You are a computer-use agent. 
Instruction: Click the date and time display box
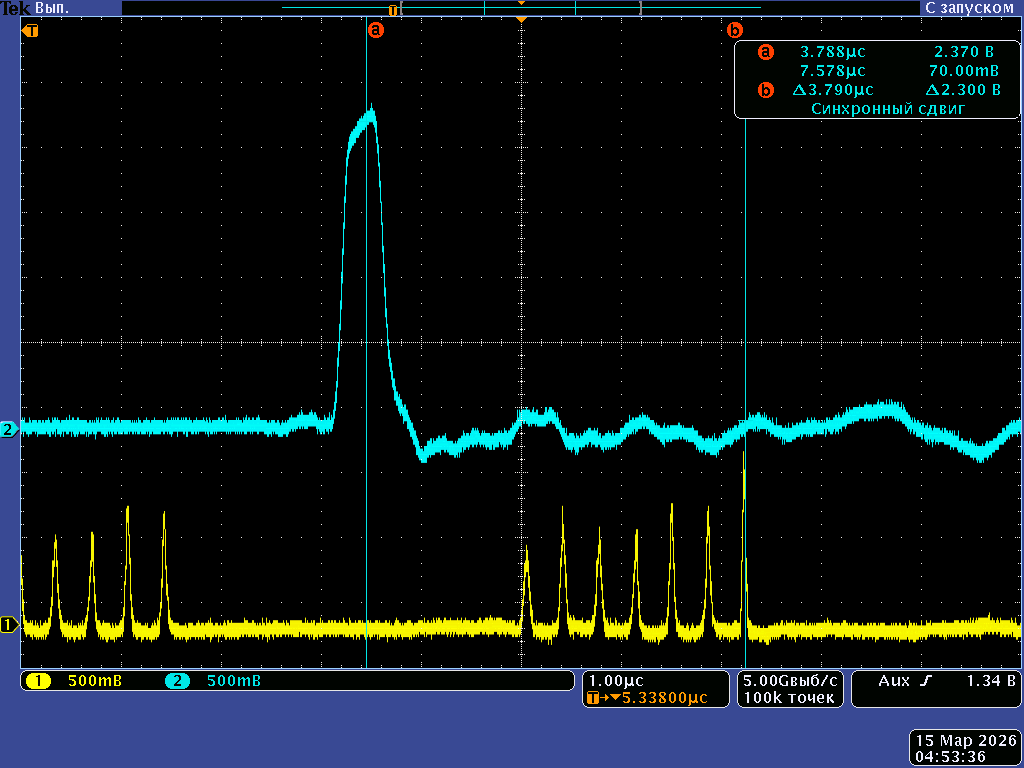tap(965, 748)
